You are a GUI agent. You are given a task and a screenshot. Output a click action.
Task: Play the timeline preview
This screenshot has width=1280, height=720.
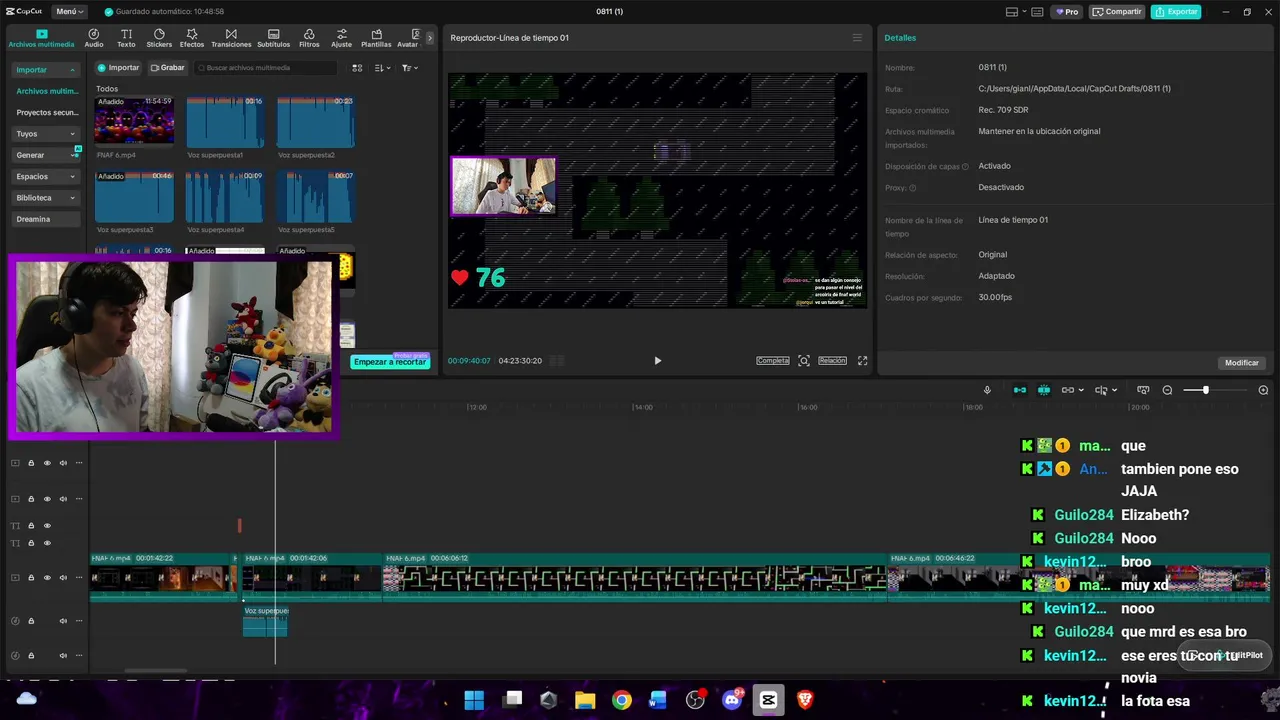point(657,361)
